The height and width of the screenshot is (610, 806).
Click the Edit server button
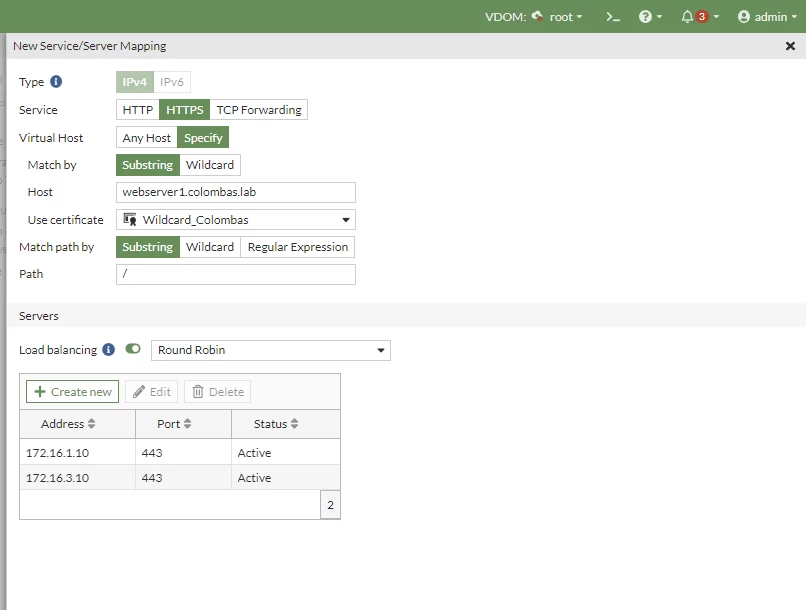152,392
